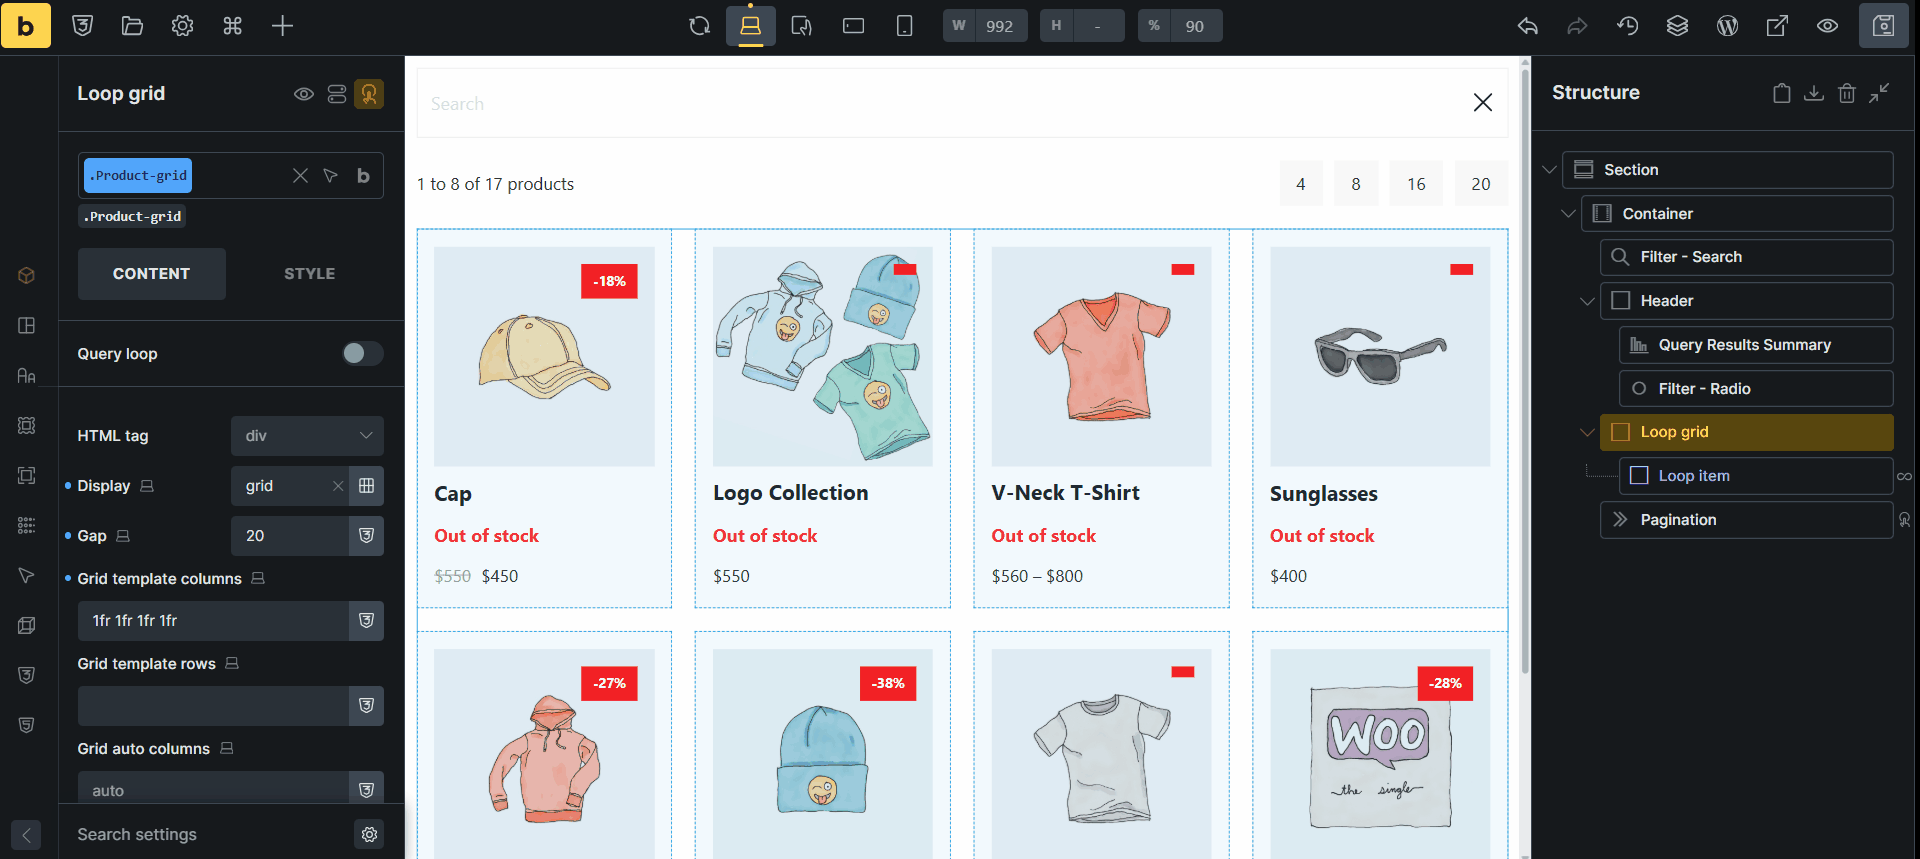Open revision history icon
1920x859 pixels.
1627,26
